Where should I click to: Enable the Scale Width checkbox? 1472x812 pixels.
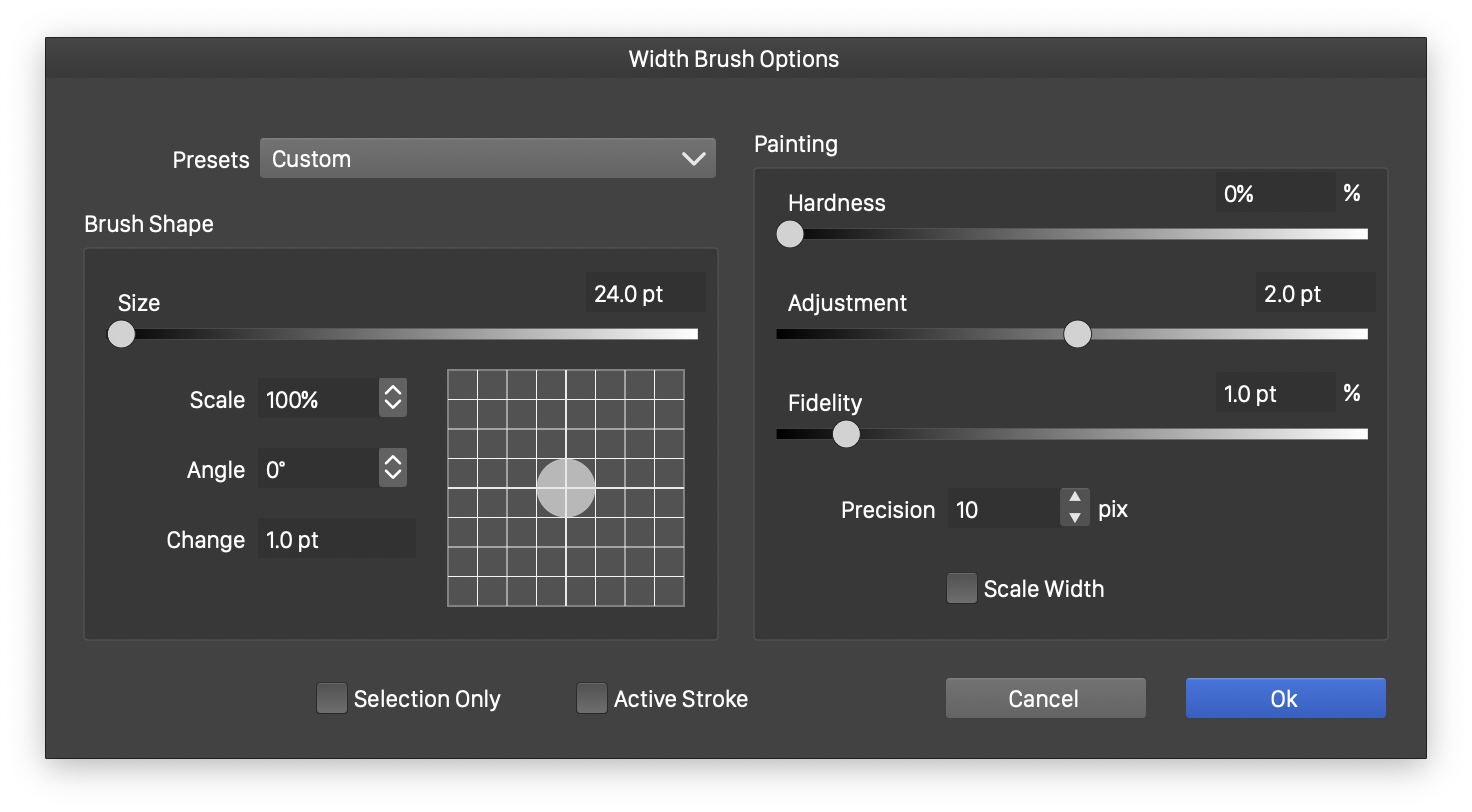click(961, 589)
